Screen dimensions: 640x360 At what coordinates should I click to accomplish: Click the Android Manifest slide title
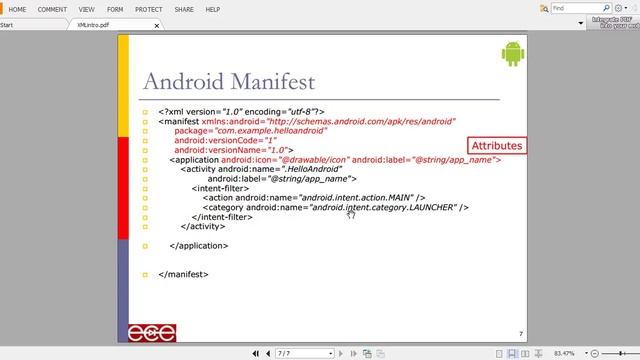click(x=229, y=81)
